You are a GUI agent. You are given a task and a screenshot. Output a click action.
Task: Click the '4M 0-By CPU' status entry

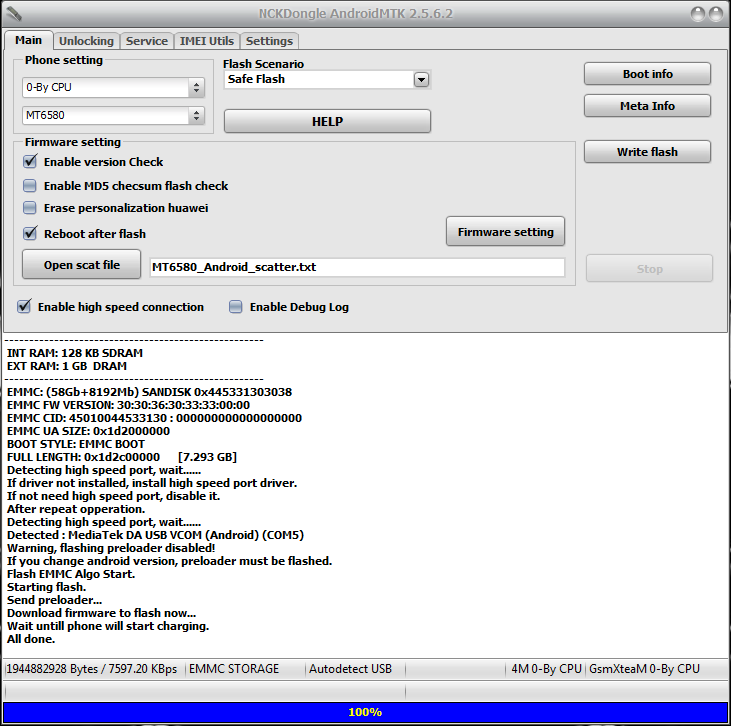point(546,669)
